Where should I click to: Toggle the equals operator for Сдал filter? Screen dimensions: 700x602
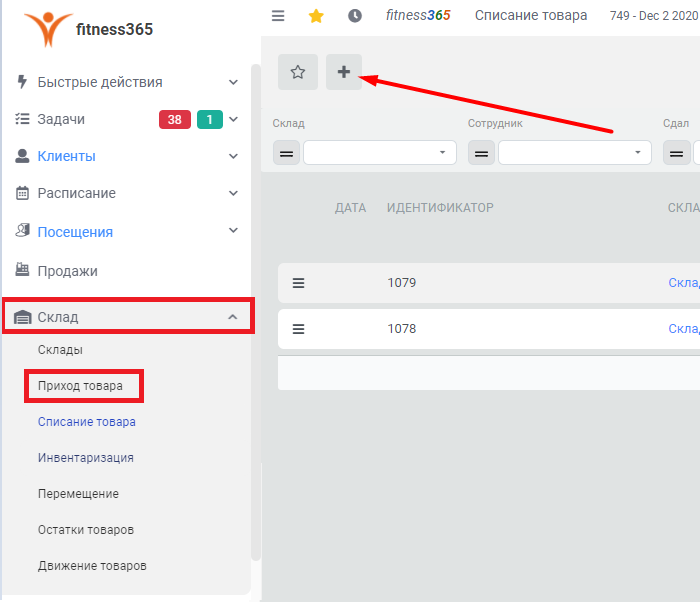coord(676,153)
